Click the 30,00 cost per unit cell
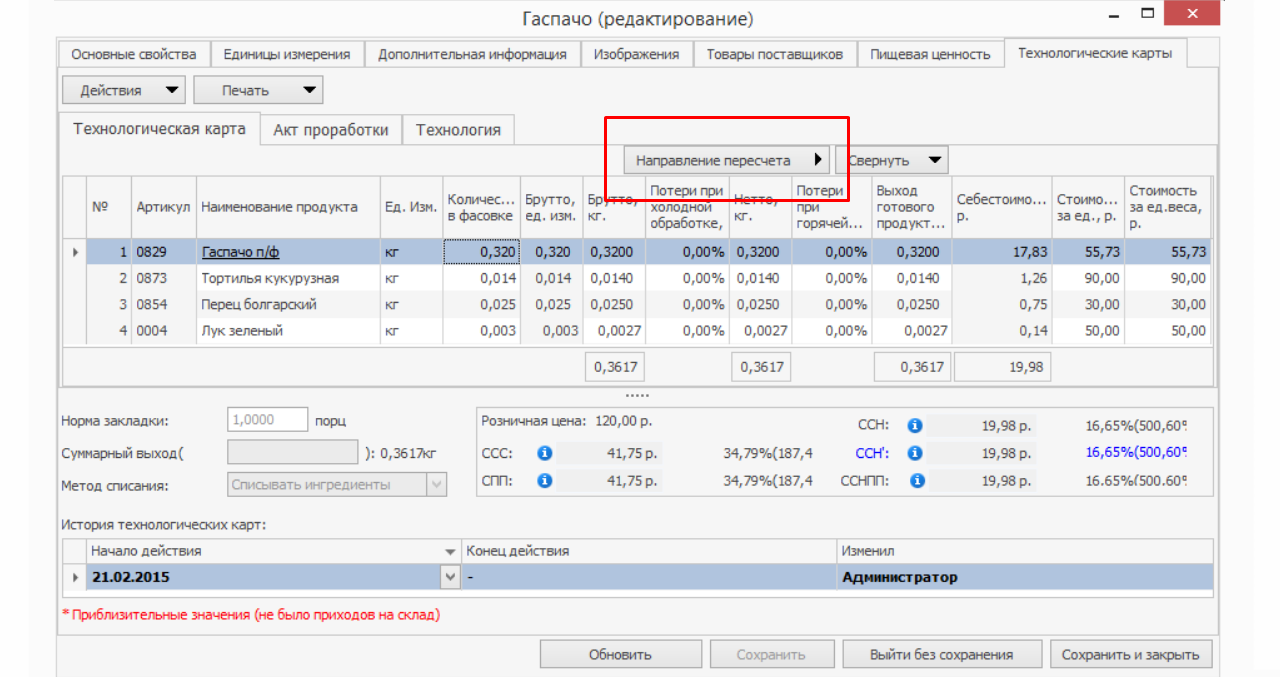 point(1088,304)
